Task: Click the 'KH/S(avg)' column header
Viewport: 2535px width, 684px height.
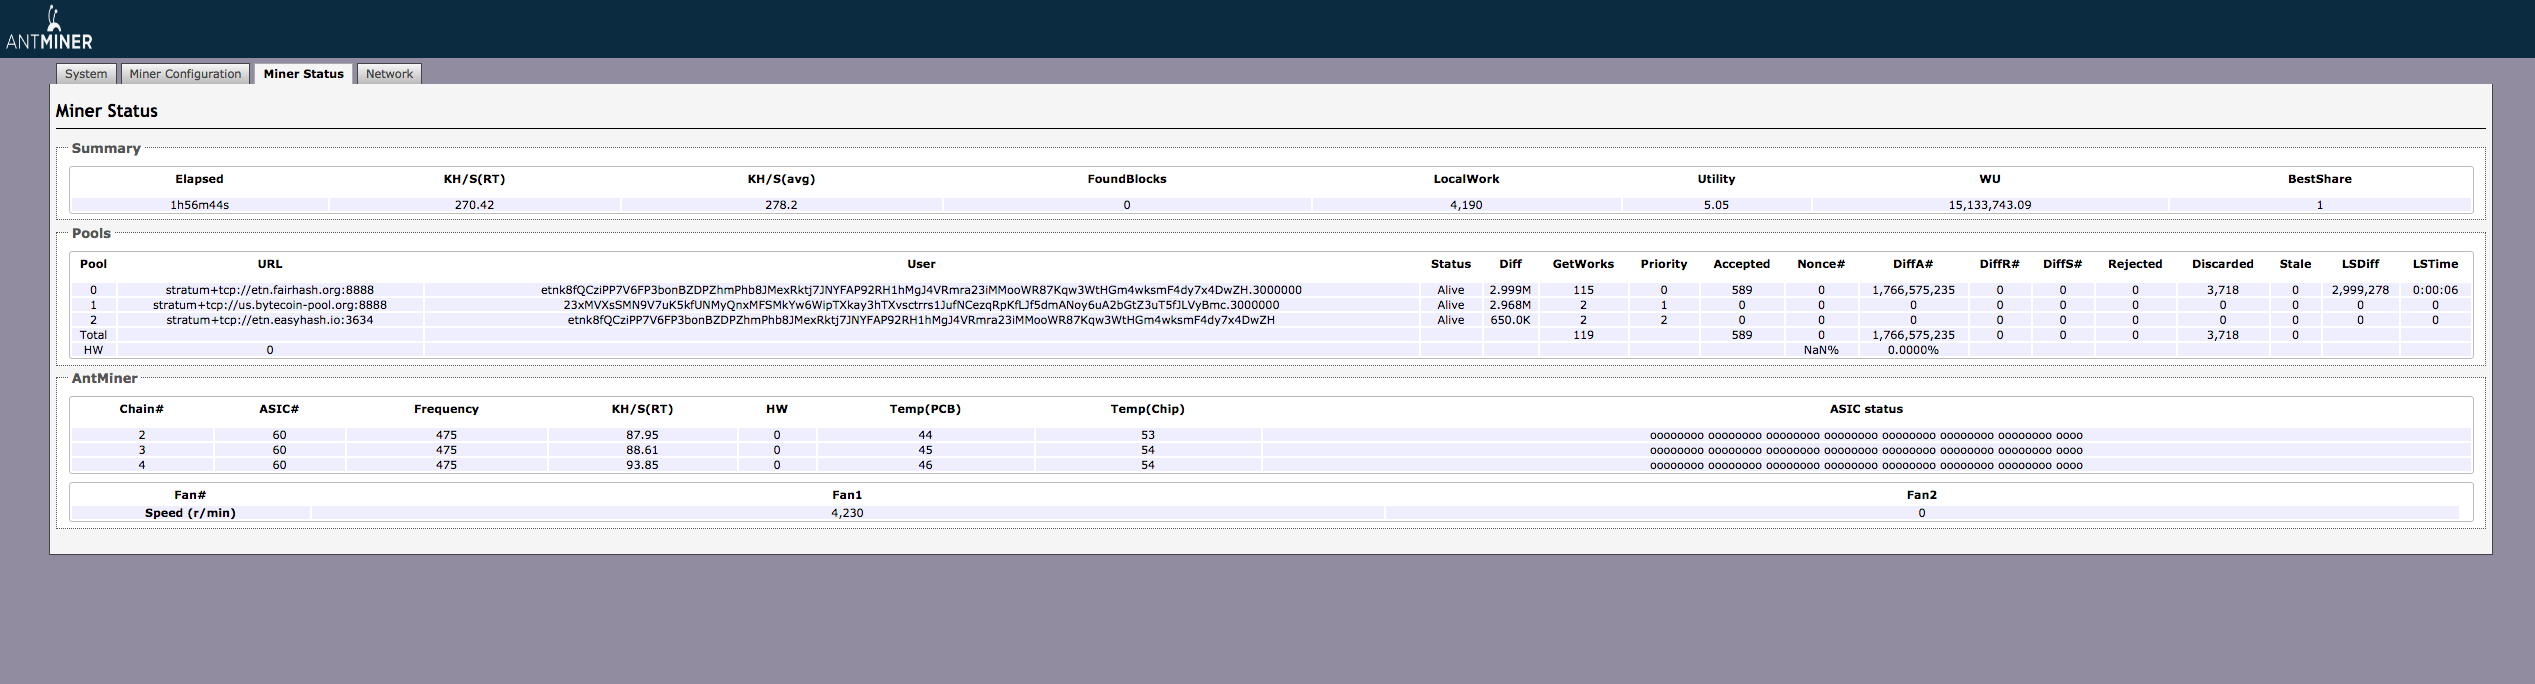Action: (x=781, y=179)
